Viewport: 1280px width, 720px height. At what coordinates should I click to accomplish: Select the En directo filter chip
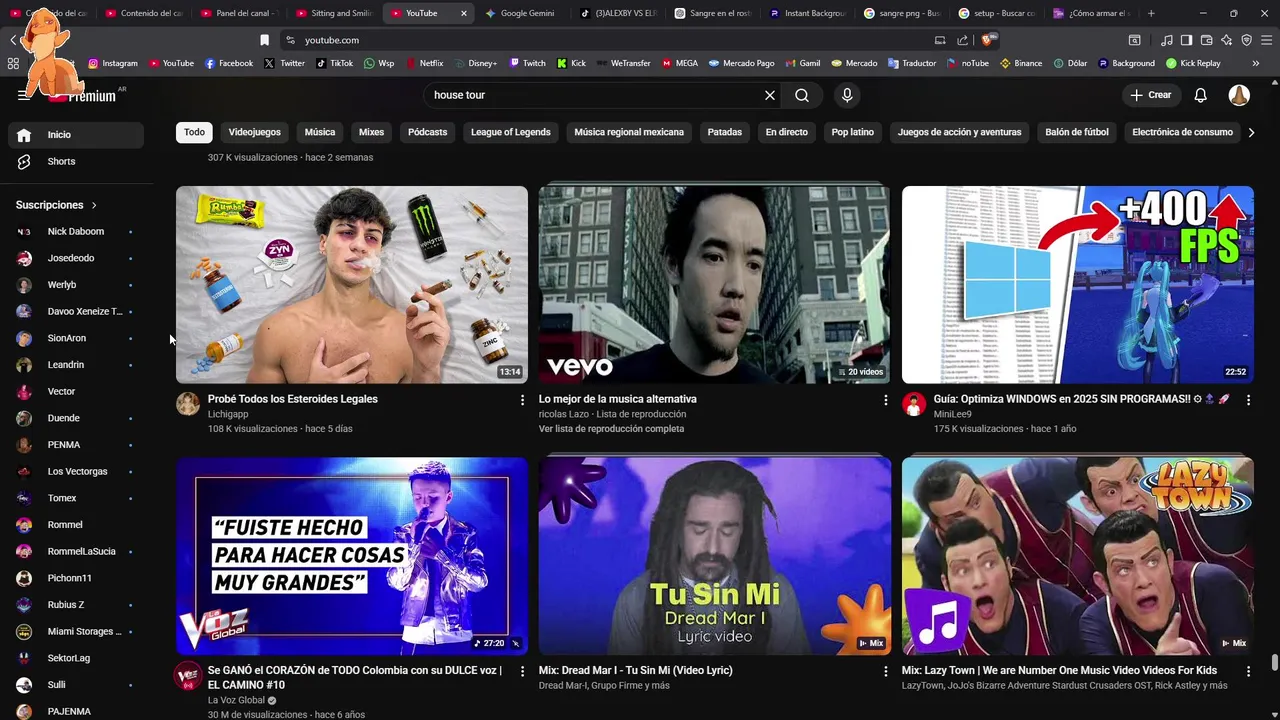coord(787,132)
